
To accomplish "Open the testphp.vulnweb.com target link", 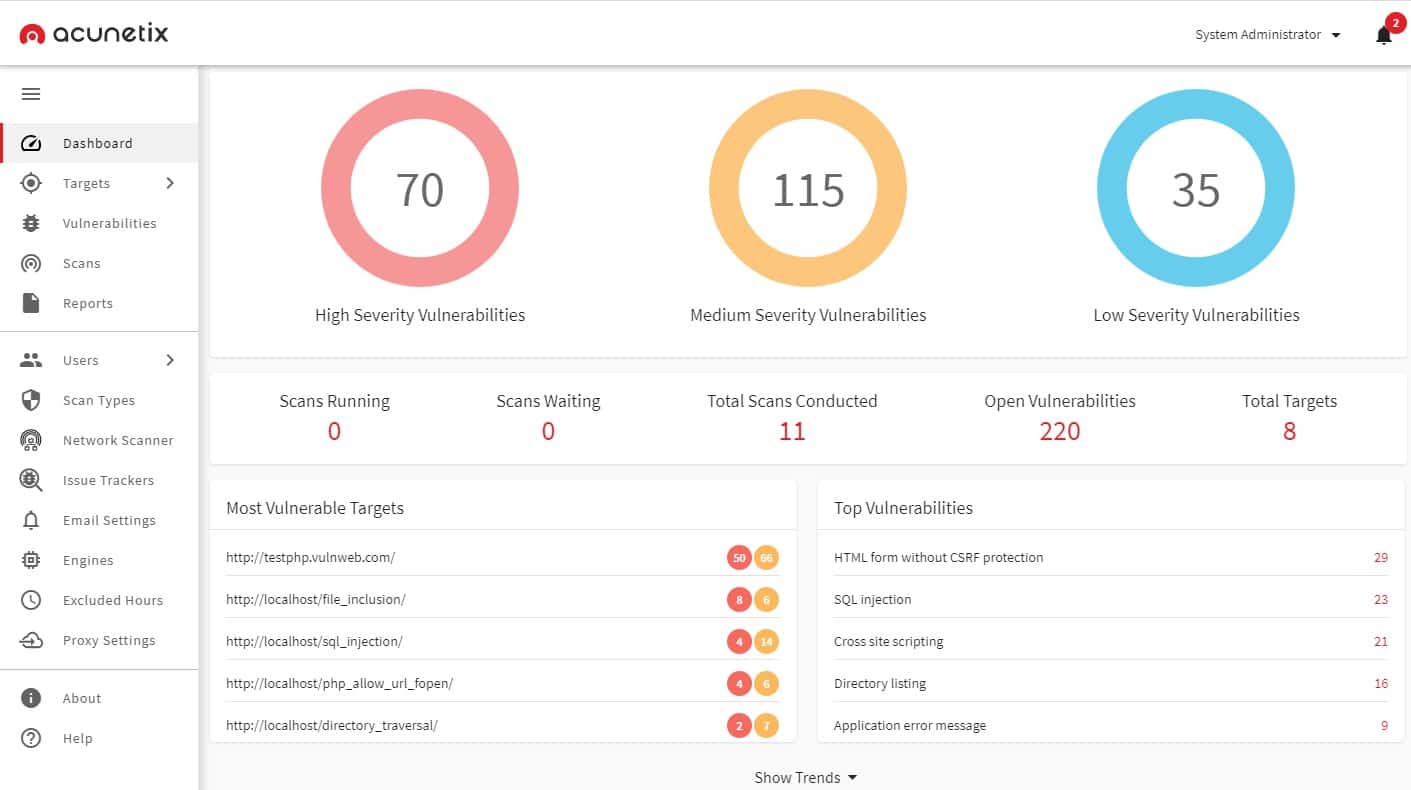I will (311, 558).
